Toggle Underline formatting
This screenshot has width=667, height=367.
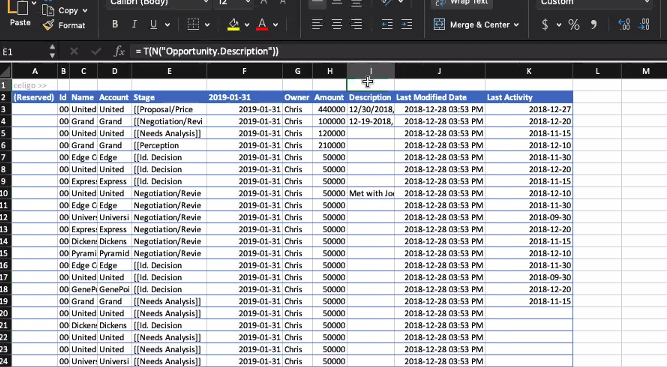[154, 24]
